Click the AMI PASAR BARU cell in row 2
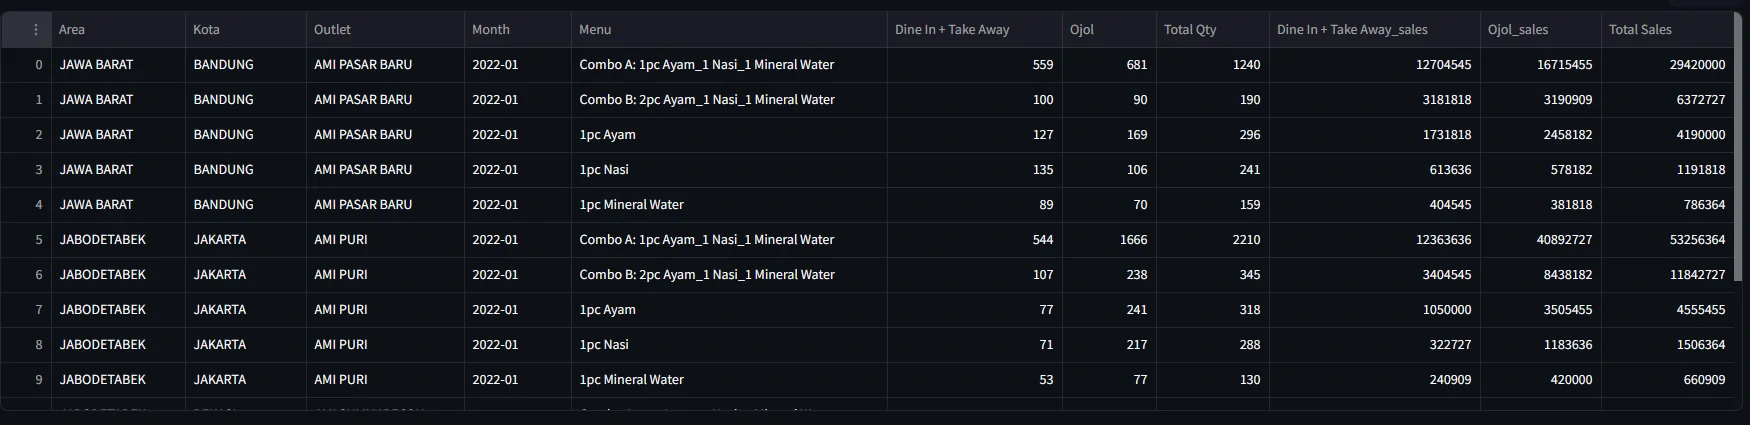1750x425 pixels. pyautogui.click(x=363, y=135)
